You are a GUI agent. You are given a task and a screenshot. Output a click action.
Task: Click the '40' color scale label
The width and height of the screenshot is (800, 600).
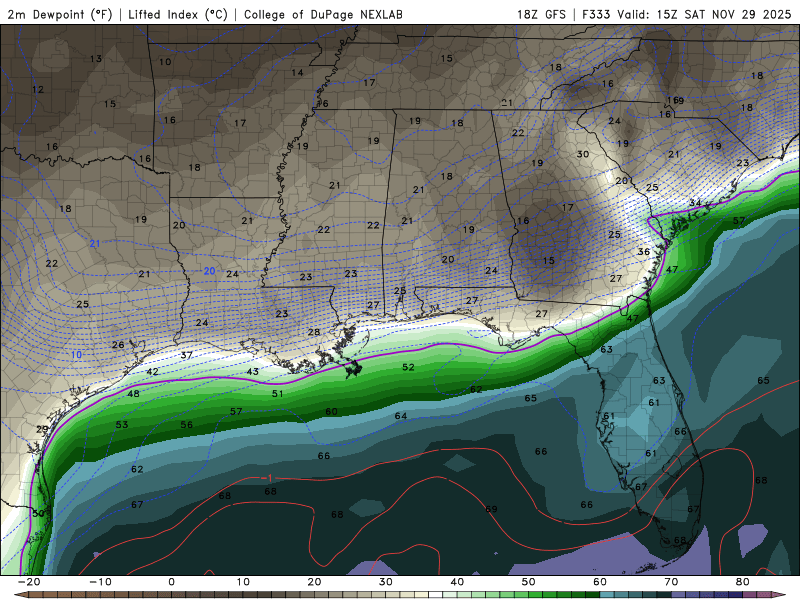click(x=457, y=582)
